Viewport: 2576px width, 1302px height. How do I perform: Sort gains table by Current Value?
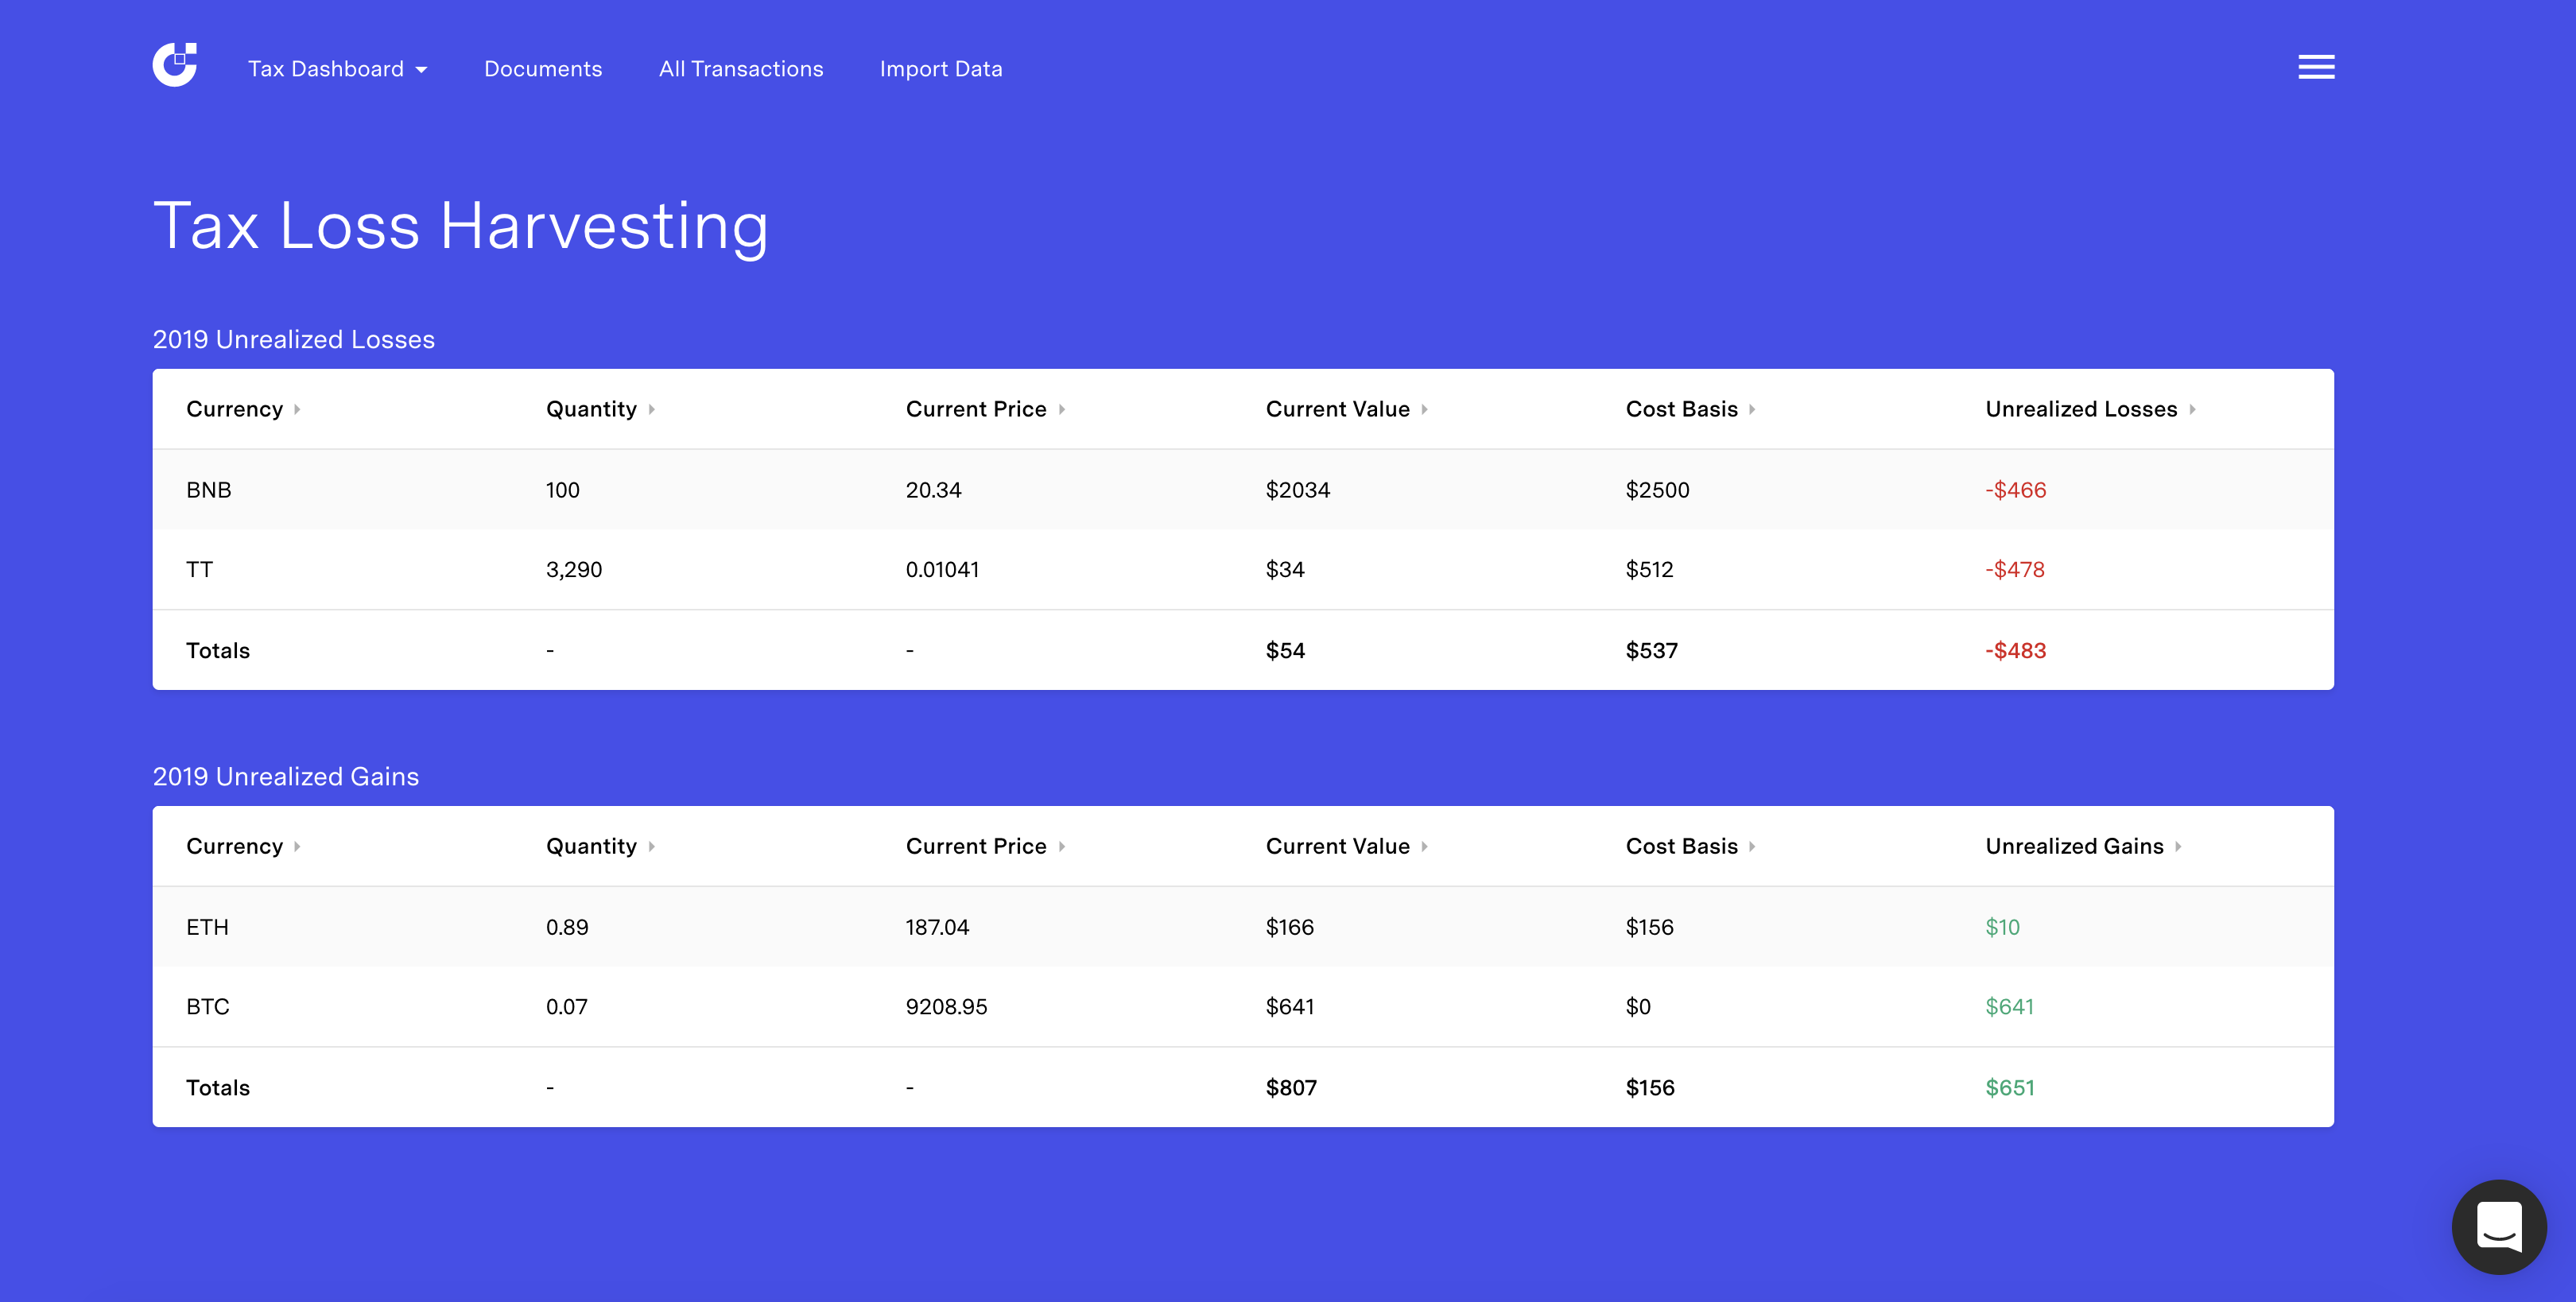click(1337, 846)
